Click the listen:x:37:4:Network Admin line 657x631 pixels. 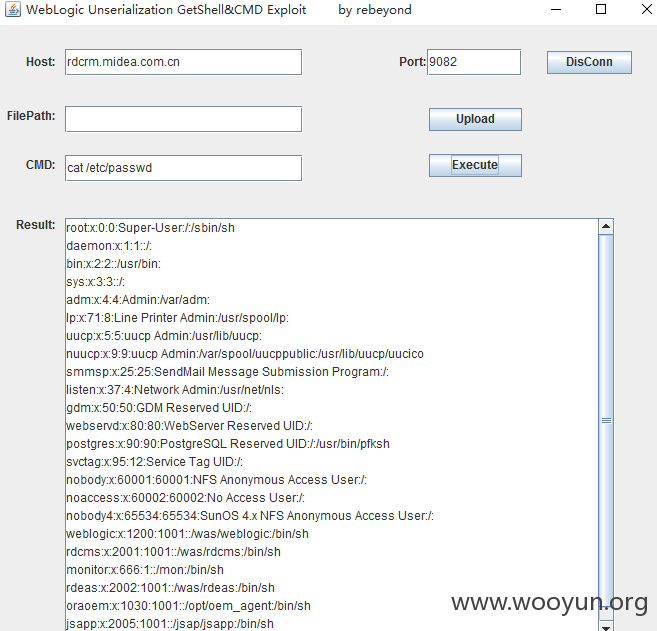175,390
